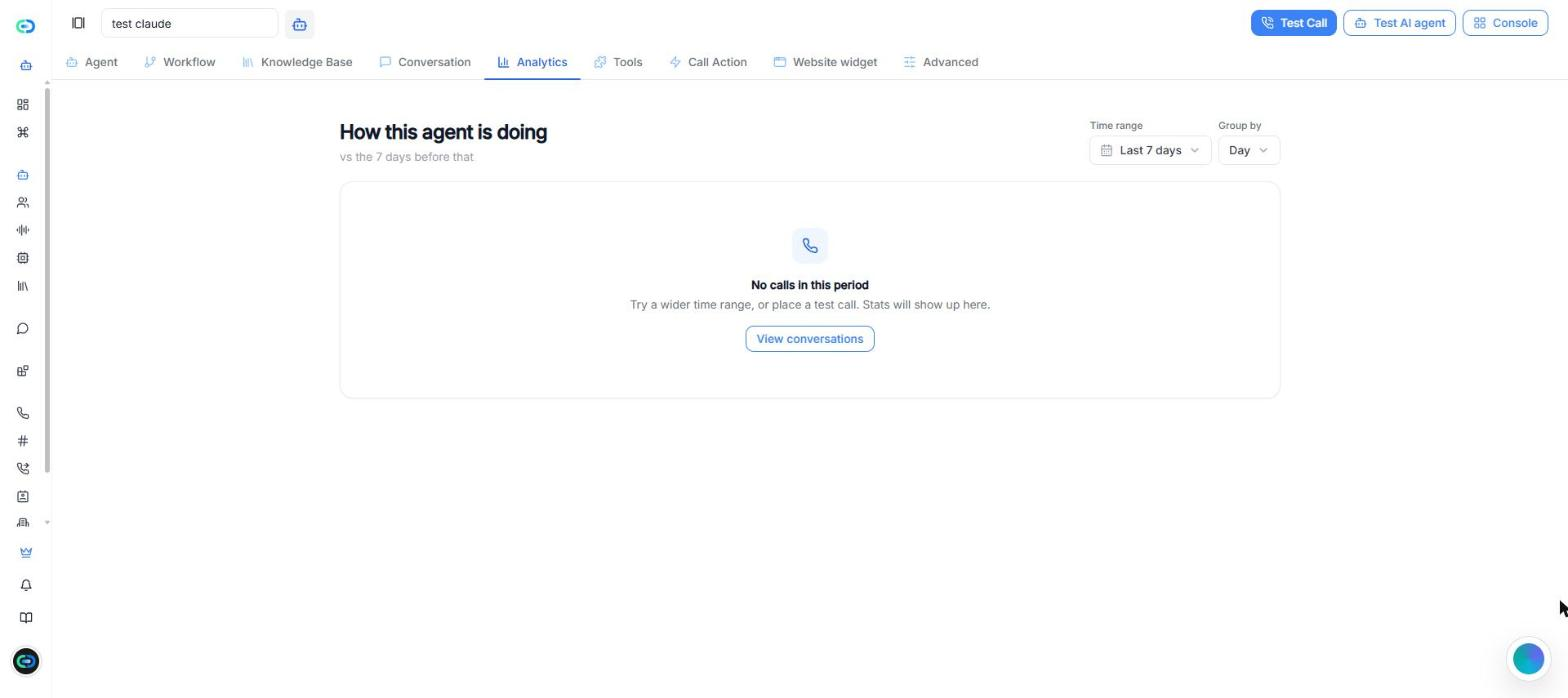Click the outgoing call sidebar icon
The image size is (1568, 698).
point(23,469)
